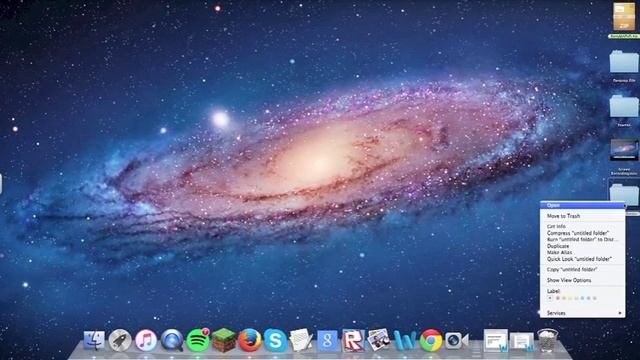Choose Duplicate in the context menu
Image resolution: width=640 pixels, height=360 pixels.
pos(582,246)
